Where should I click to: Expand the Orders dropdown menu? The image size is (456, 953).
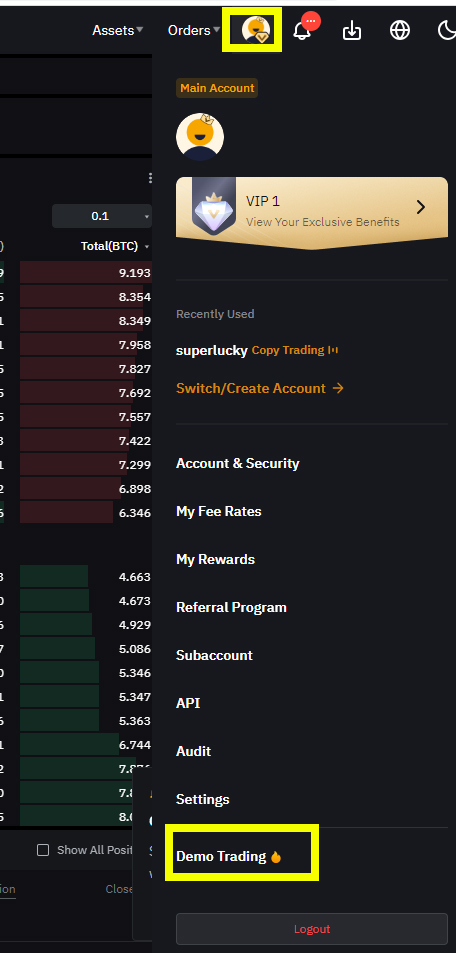click(194, 30)
